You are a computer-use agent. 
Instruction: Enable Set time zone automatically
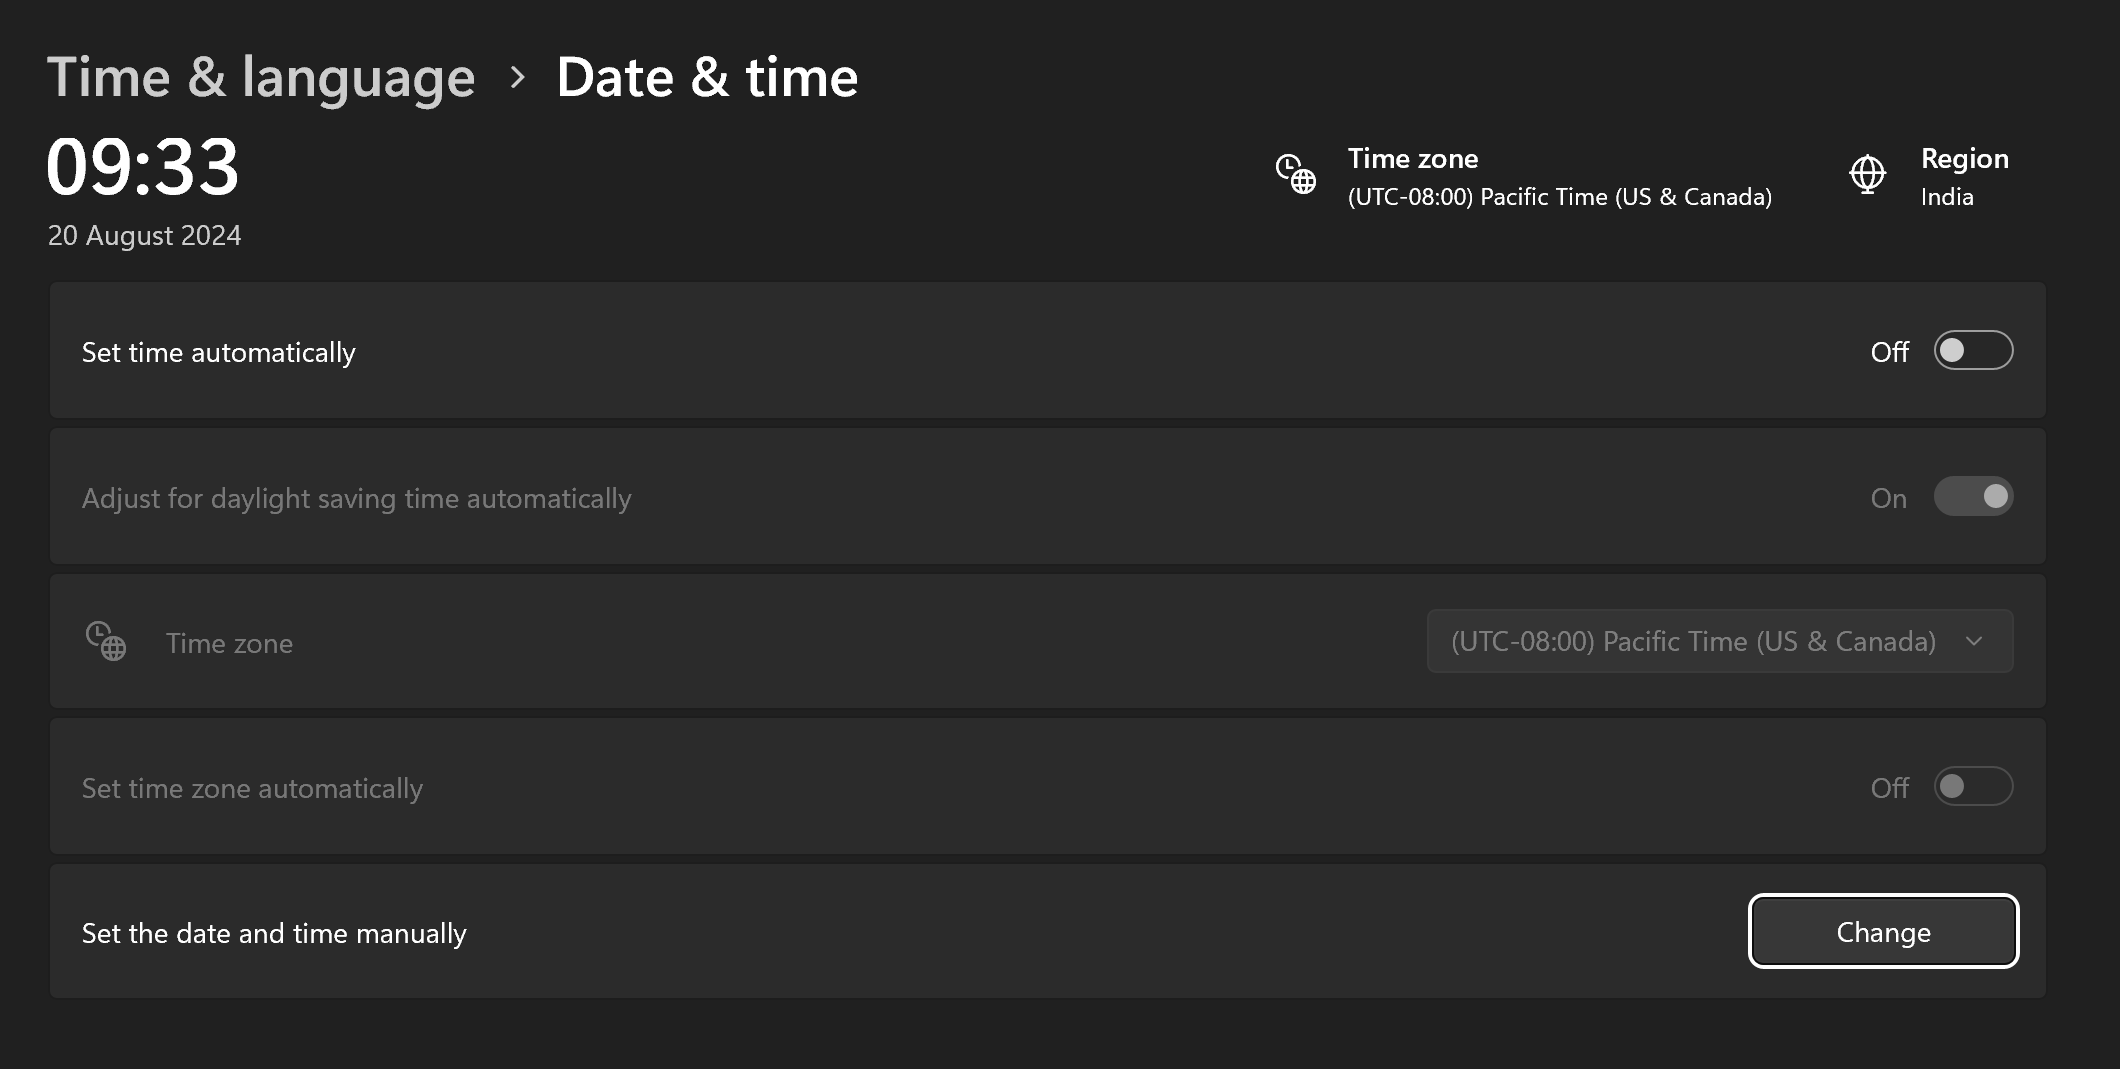(1973, 787)
